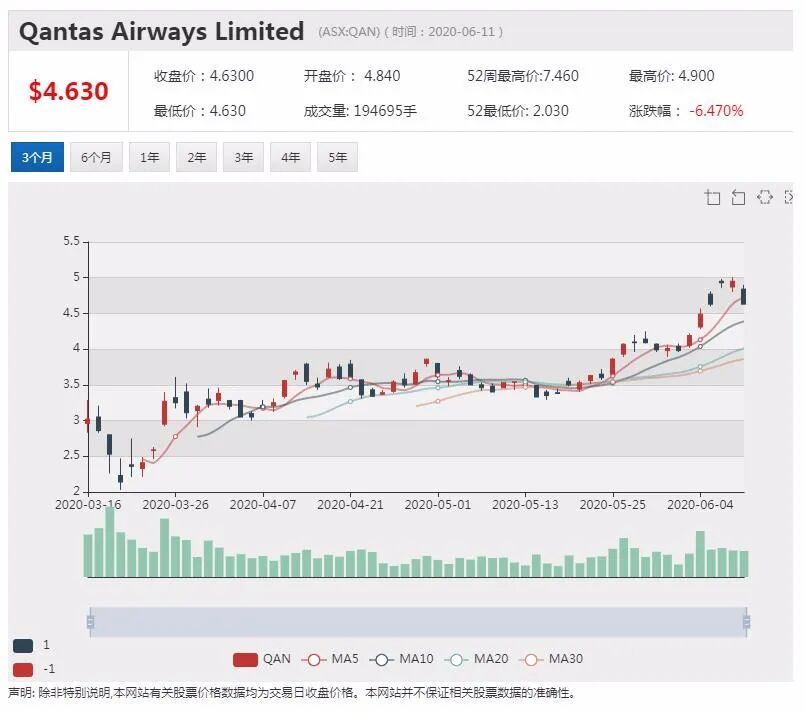Click the 2020-04-07 x-axis date label
Screen dimensions: 806x712
[263, 505]
